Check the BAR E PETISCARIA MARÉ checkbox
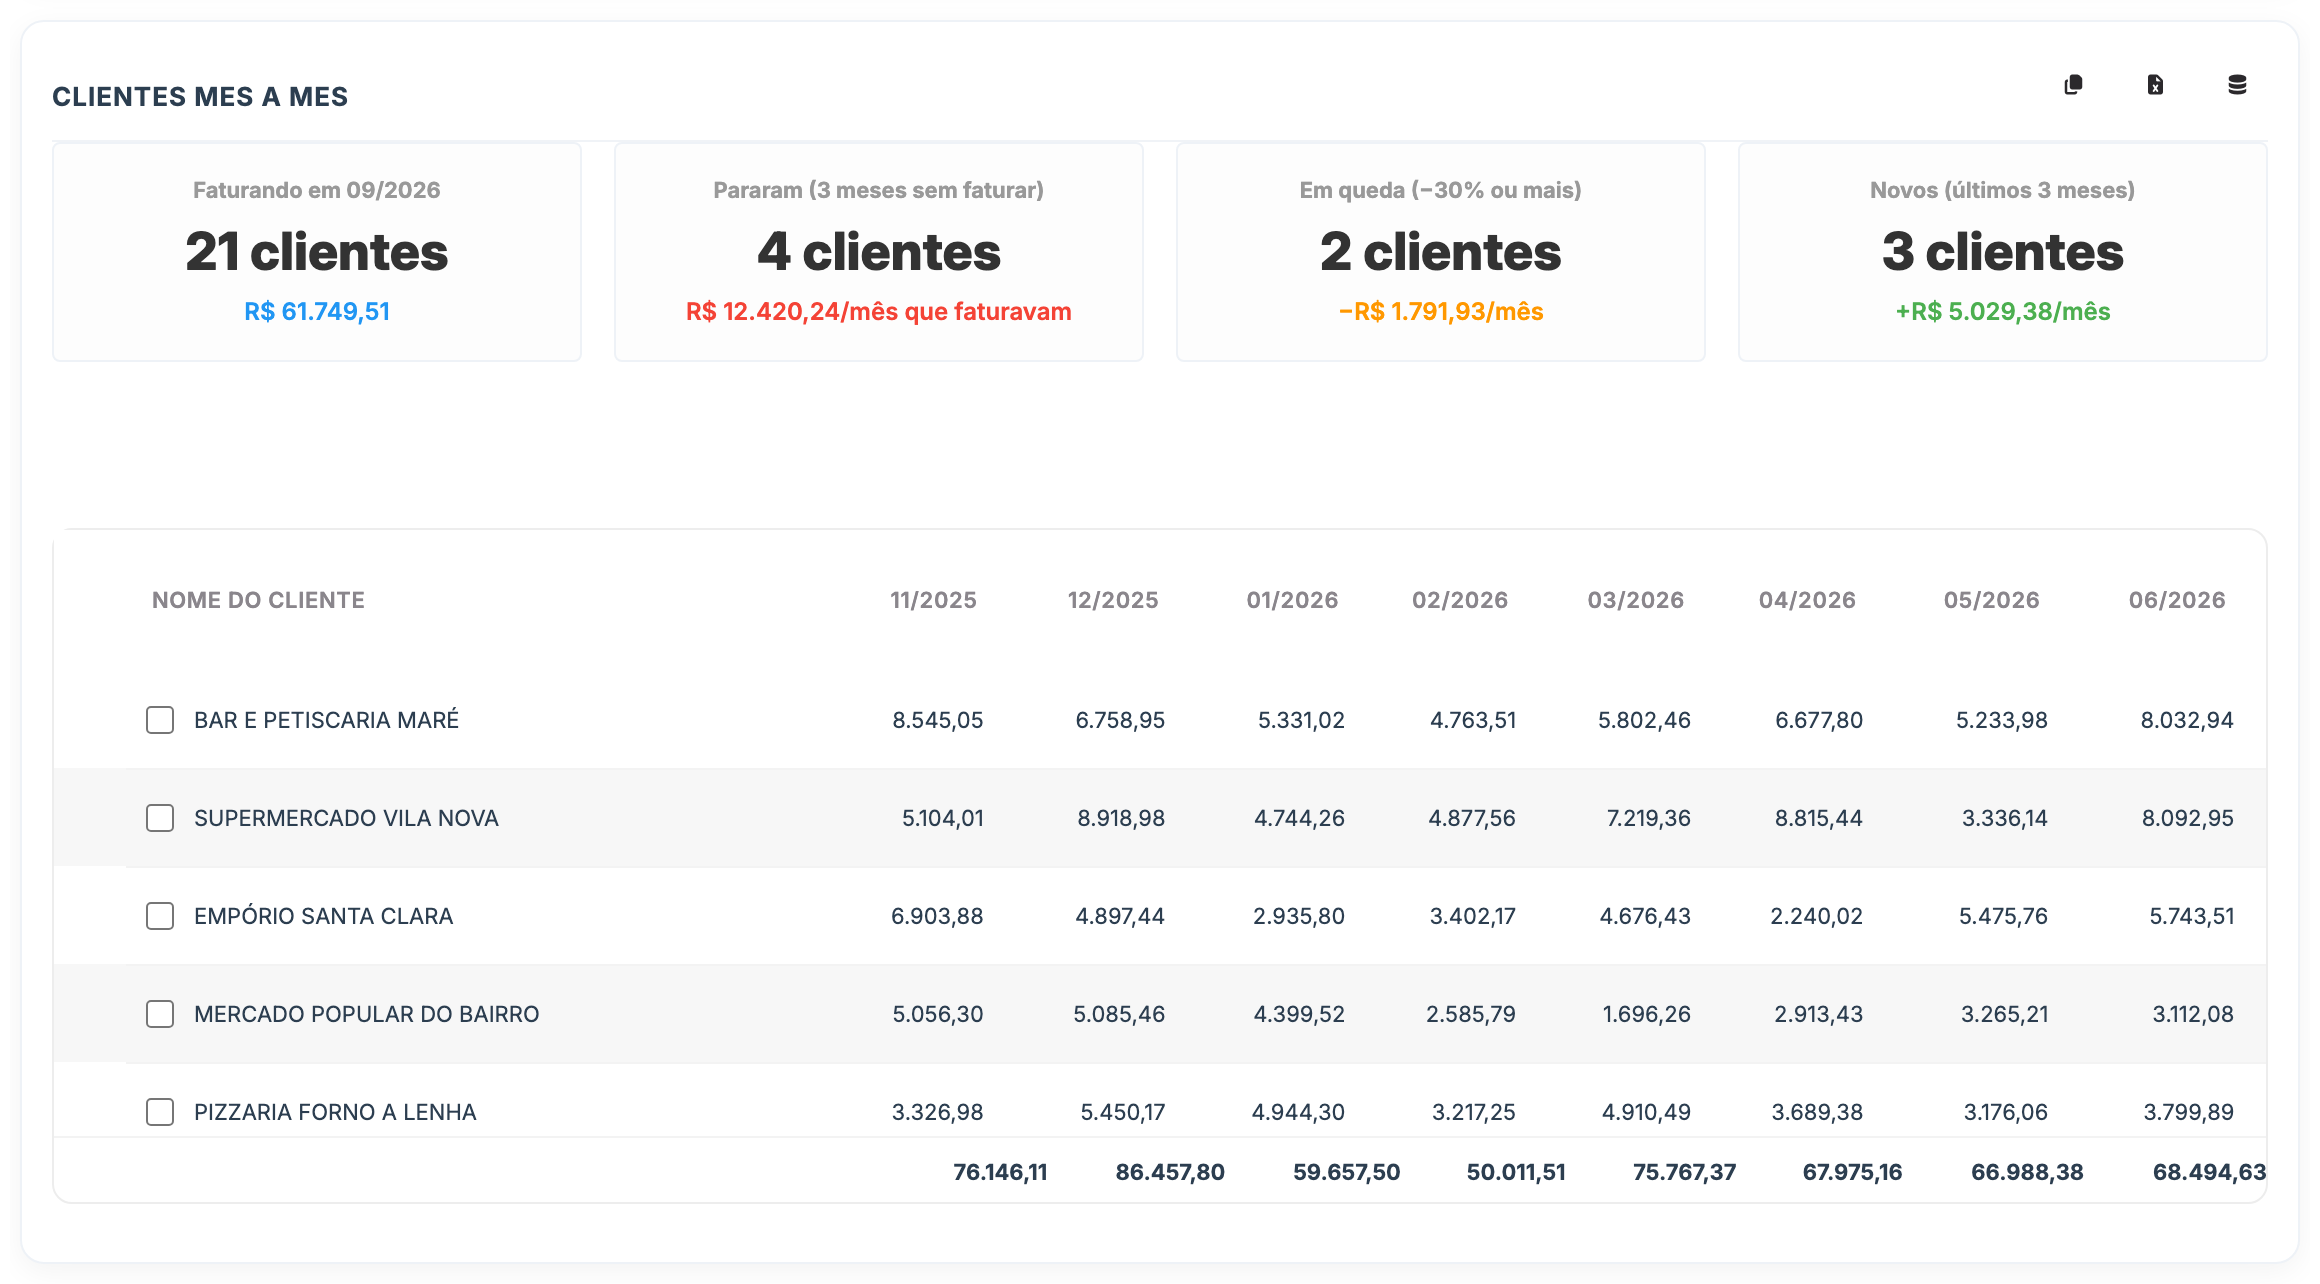Screen dimensions: 2320x1284 click(x=160, y=720)
